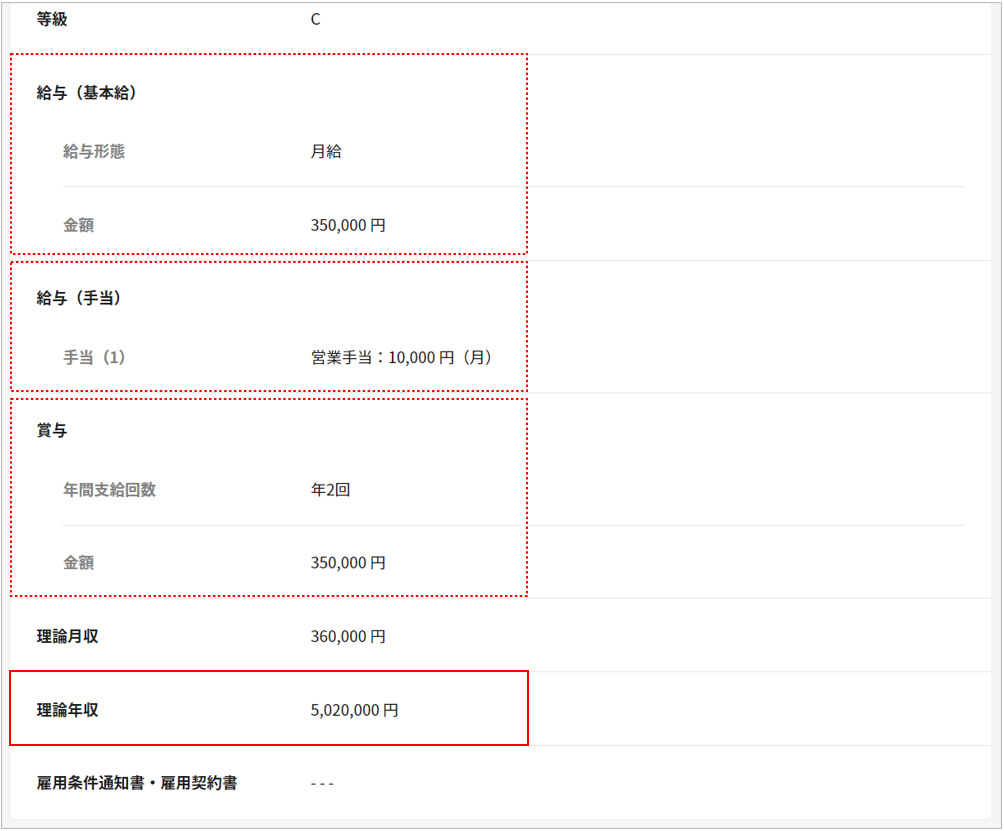Click the 雇用条件通知書・雇用契約書 label
The width and height of the screenshot is (1004, 831).
137,783
